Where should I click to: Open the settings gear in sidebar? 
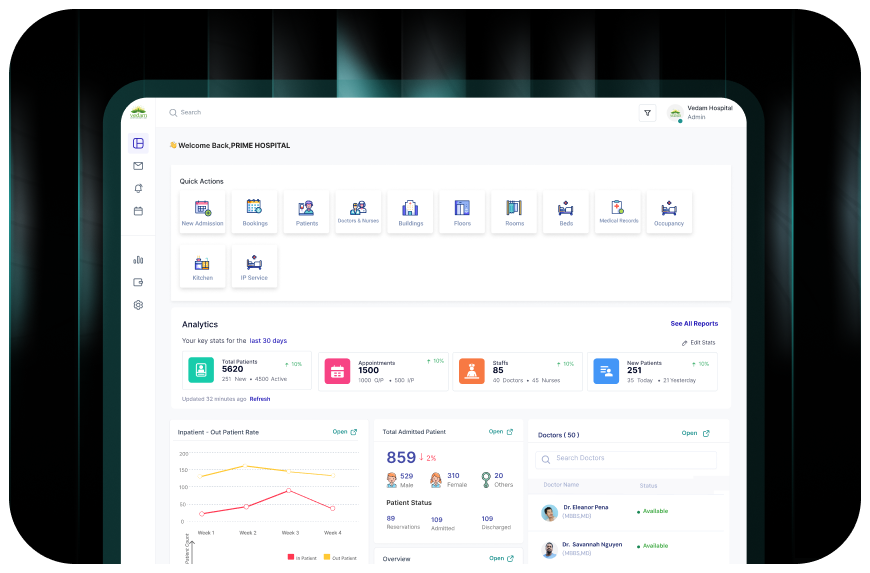(138, 305)
